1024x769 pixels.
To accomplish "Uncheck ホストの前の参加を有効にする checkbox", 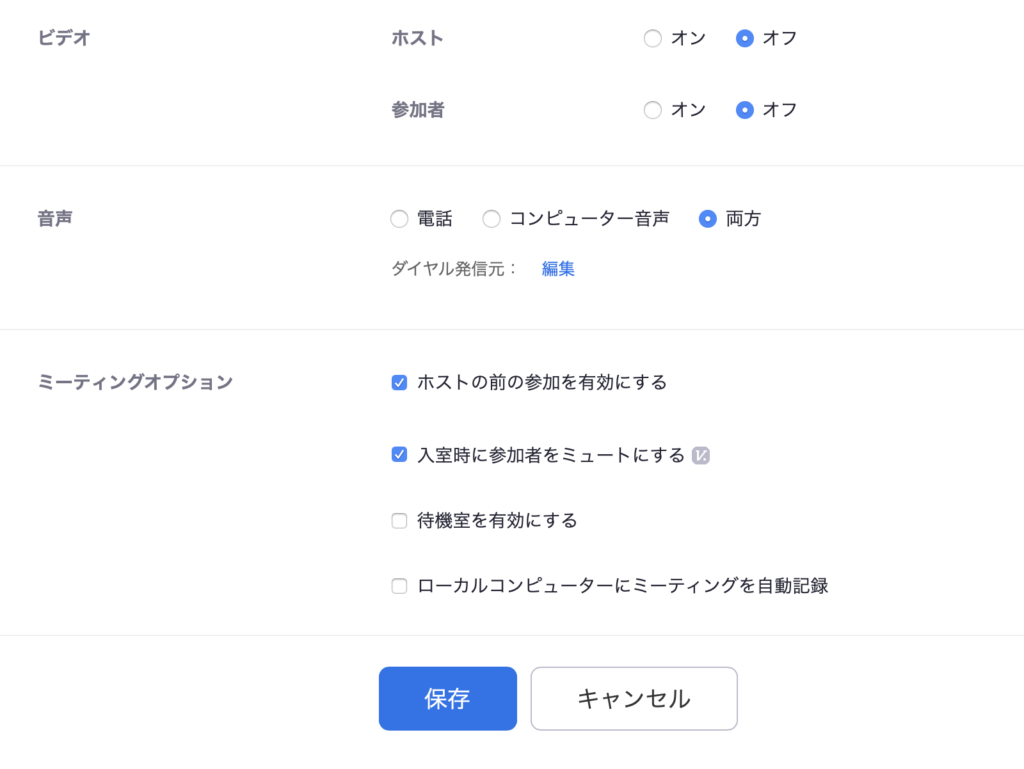I will coord(399,383).
